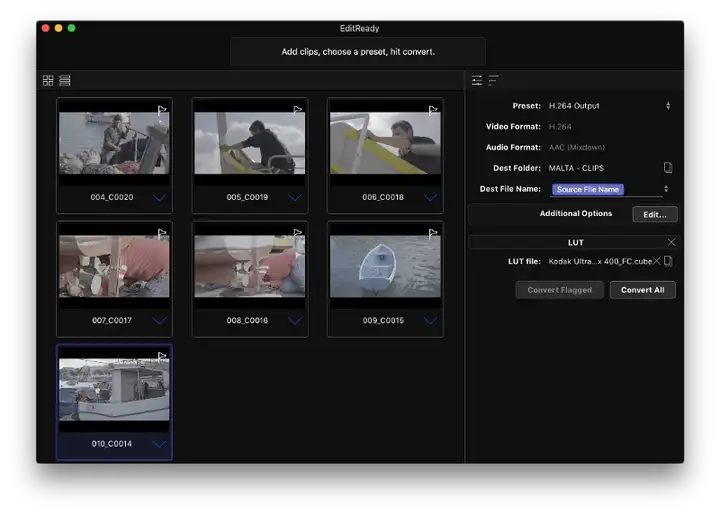Flag clip 004_C0020 for conversion
720x515 pixels.
pyautogui.click(x=162, y=110)
